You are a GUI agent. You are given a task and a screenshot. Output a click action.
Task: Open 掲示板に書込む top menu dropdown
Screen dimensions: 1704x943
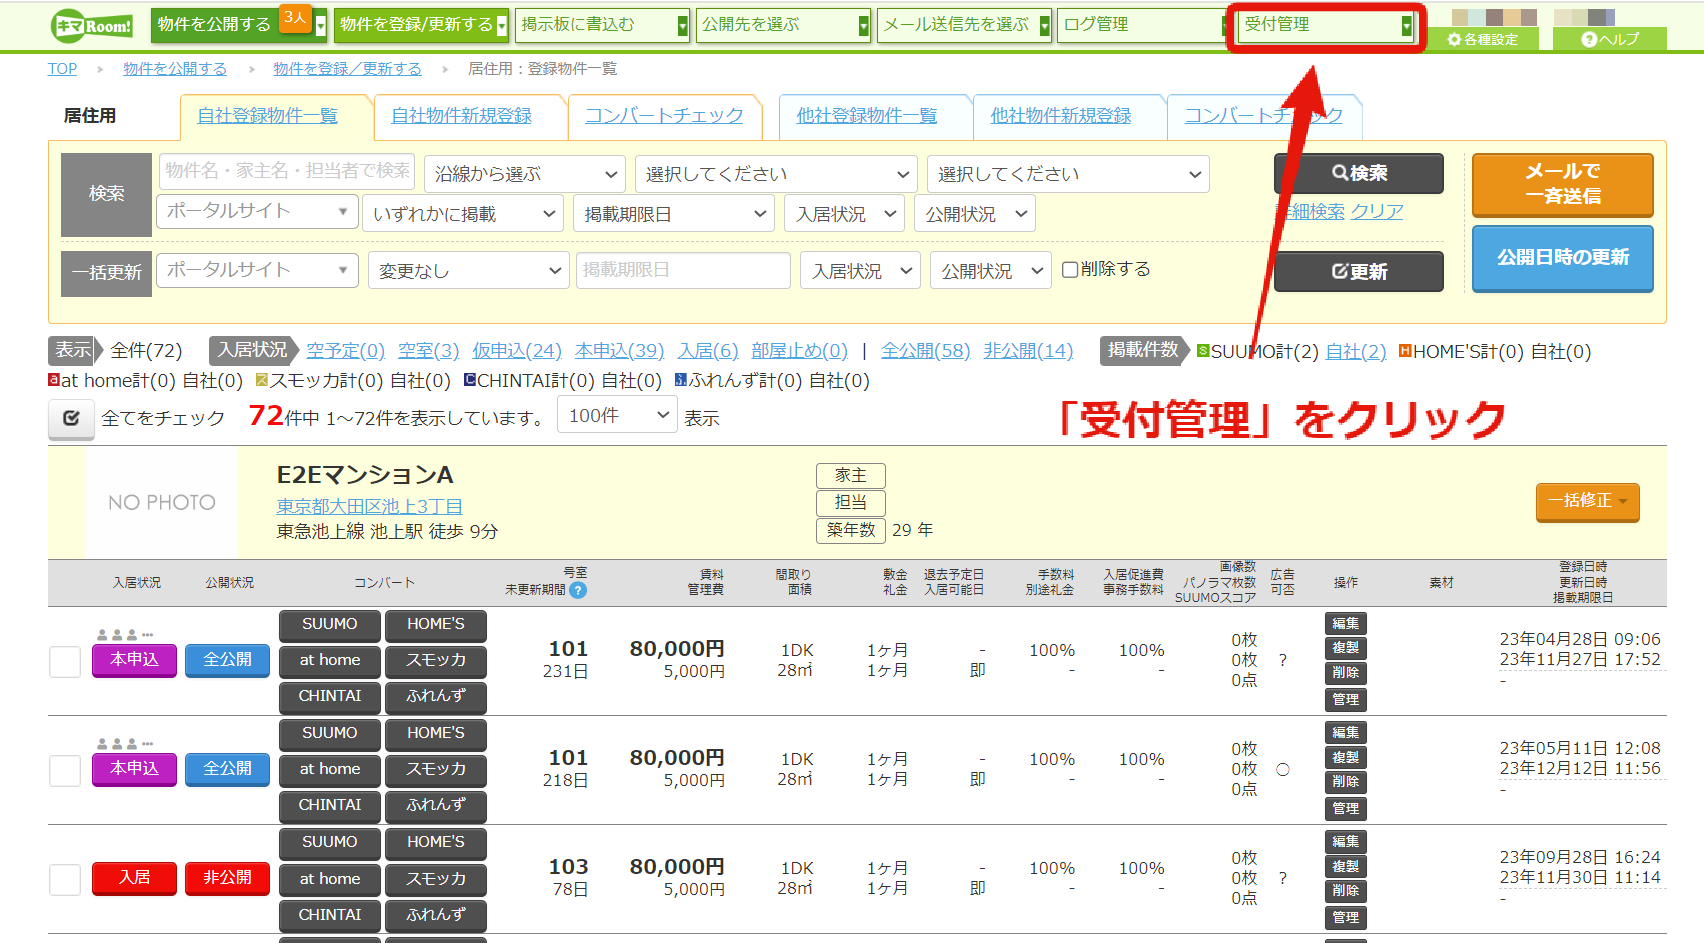click(x=602, y=25)
